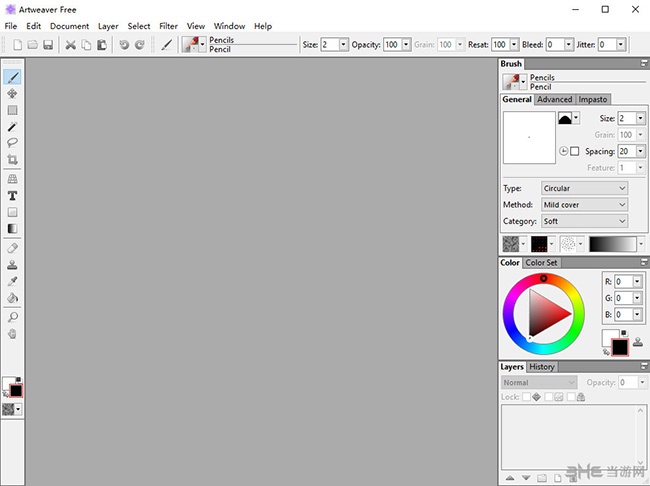Screen dimensions: 650x486
Task: Select the Brush tool in toolbox
Action: coord(13,77)
